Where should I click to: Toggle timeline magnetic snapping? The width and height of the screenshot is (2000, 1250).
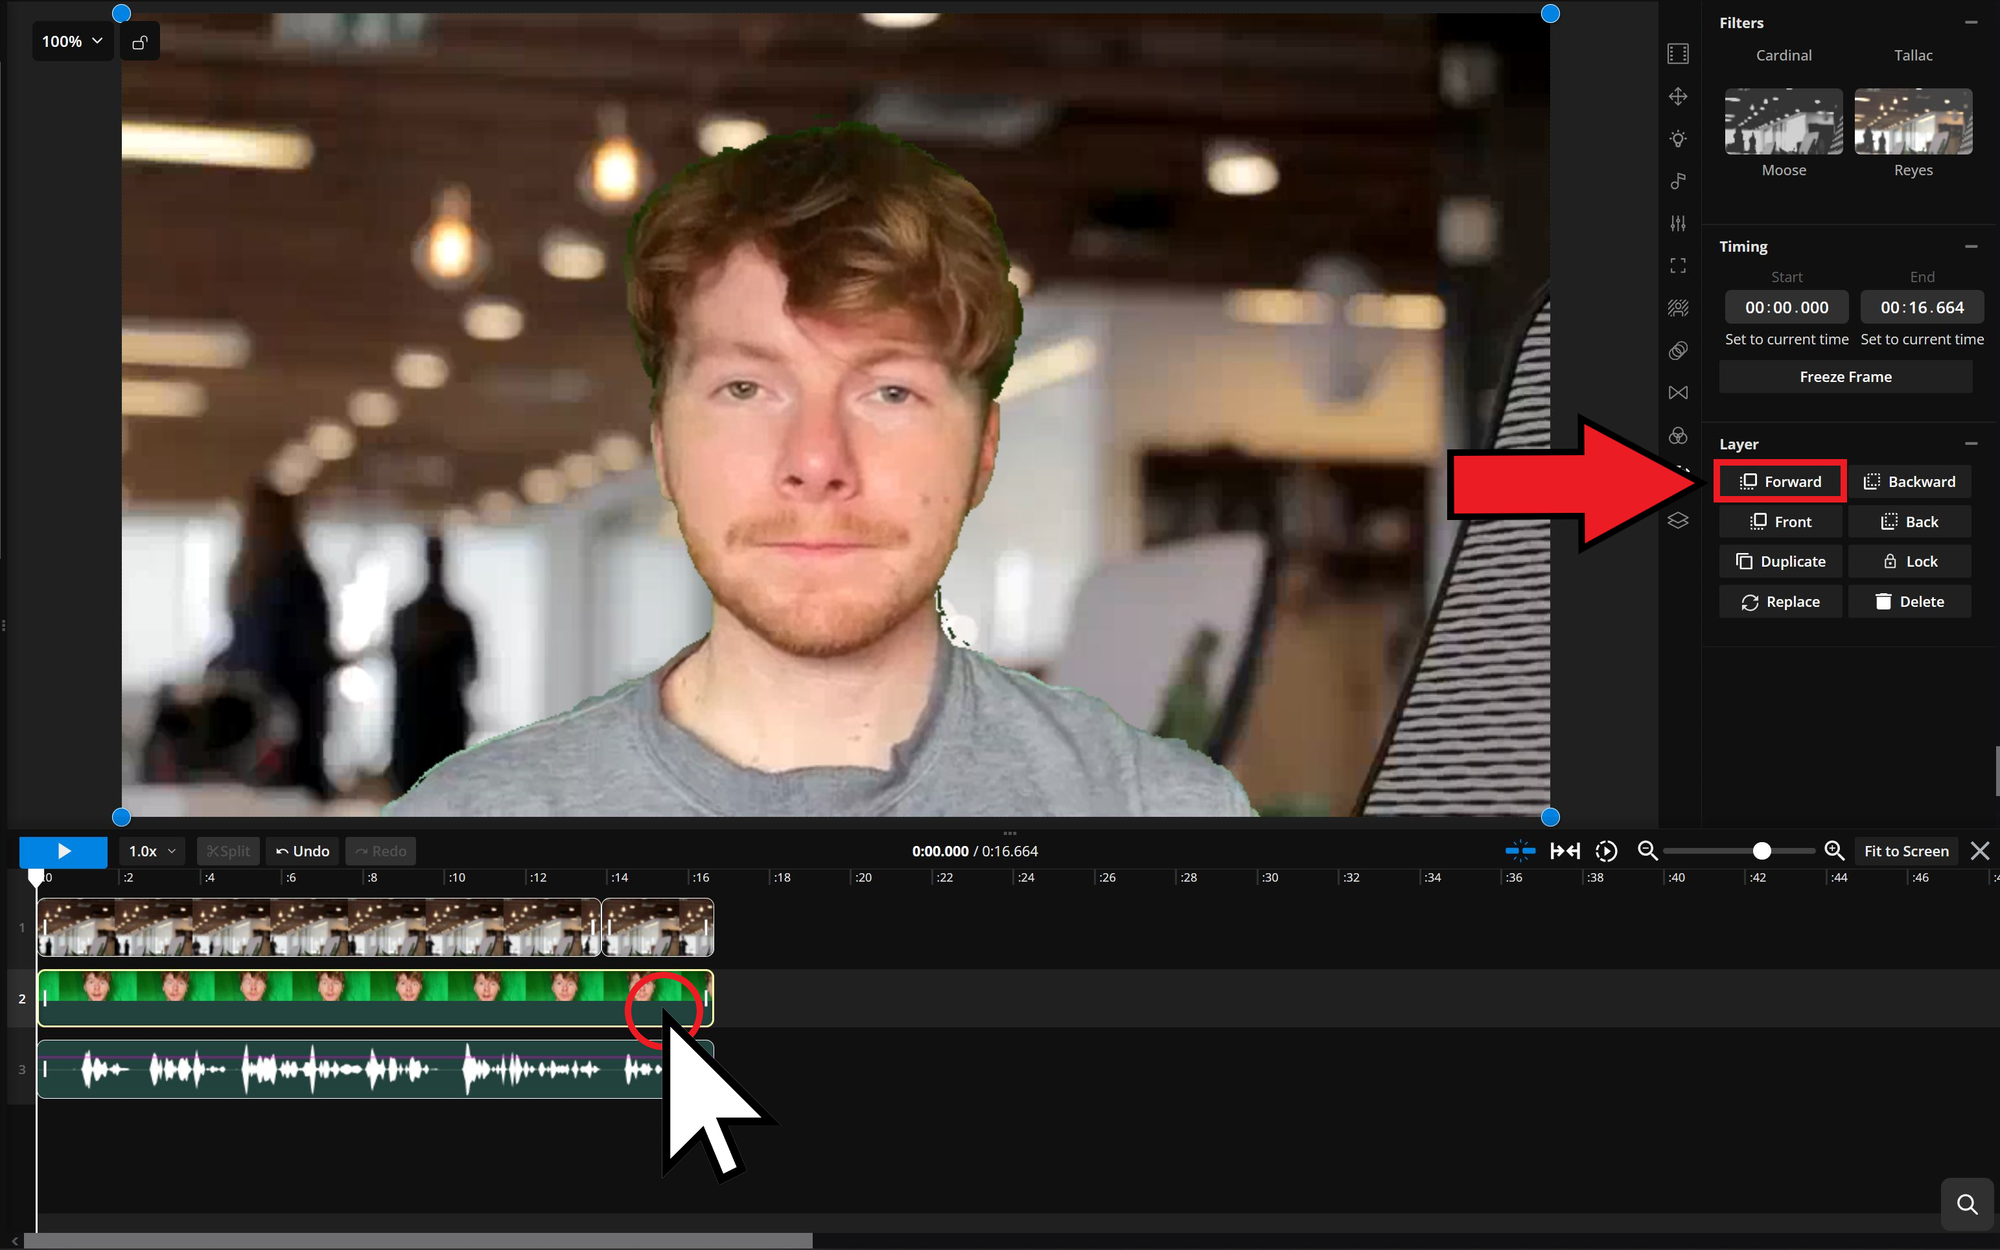1520,851
